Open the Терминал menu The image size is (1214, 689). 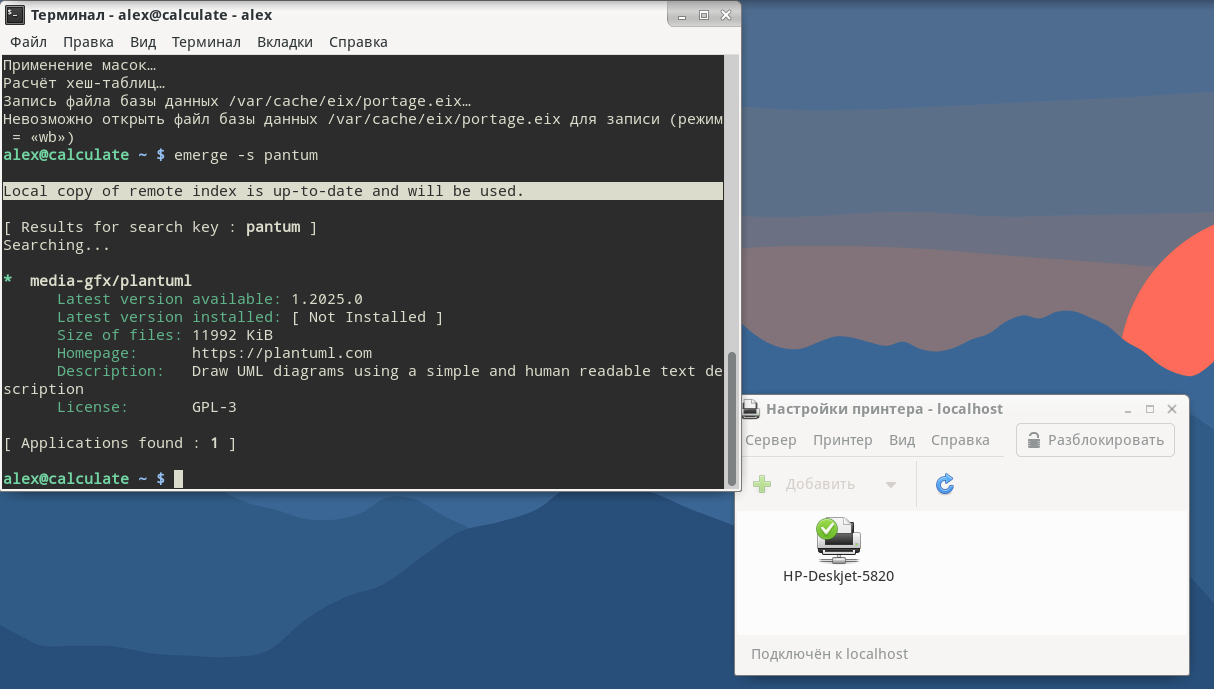[x=206, y=42]
